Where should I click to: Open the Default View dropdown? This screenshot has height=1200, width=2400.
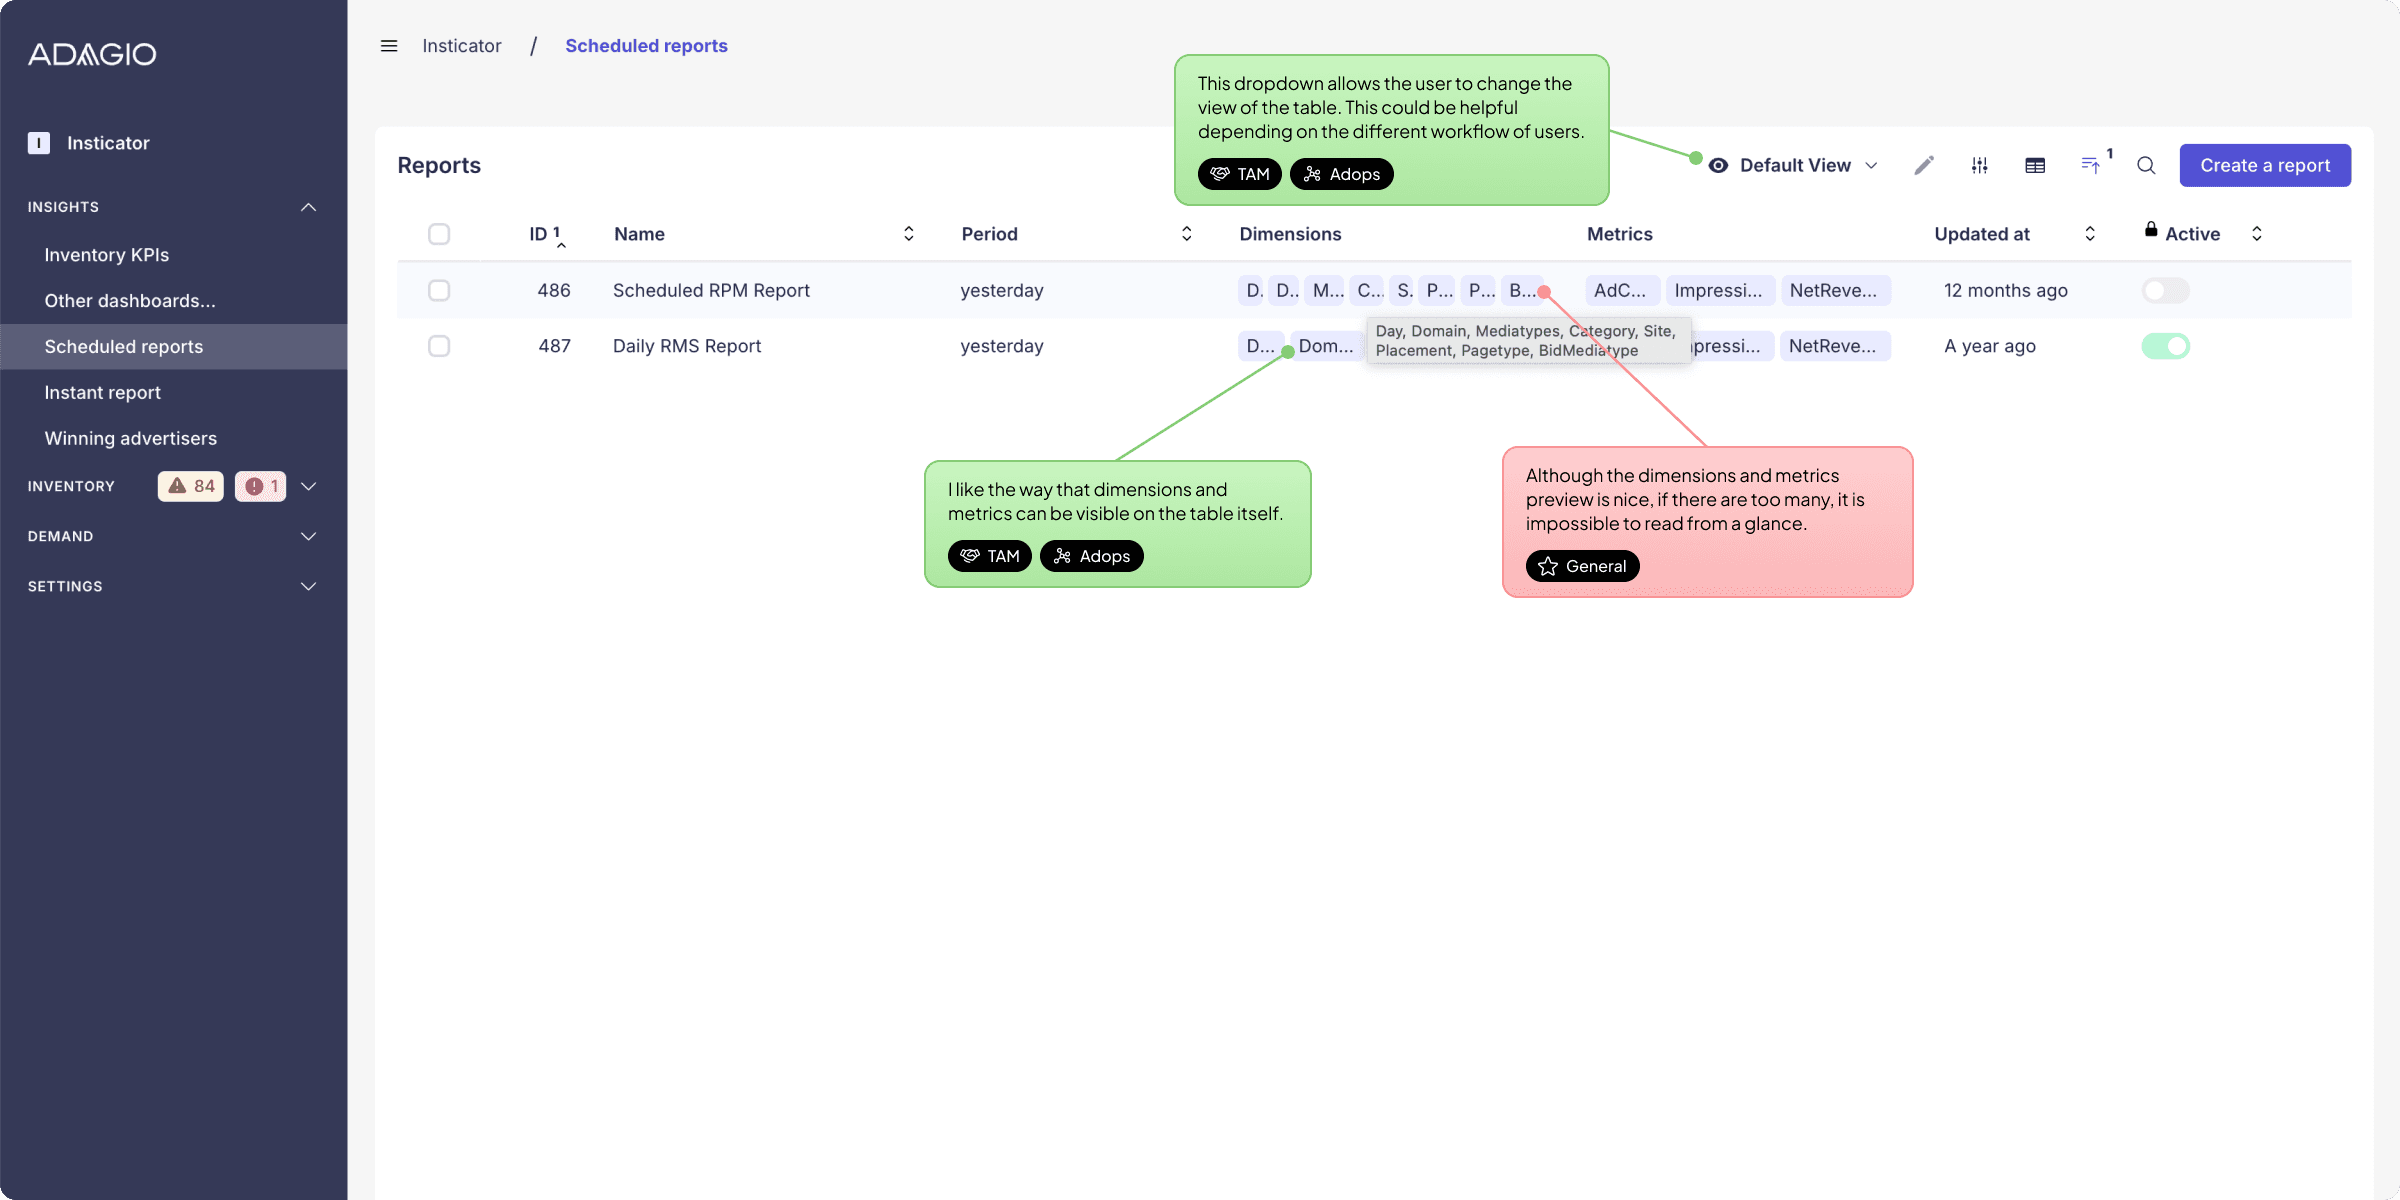[1794, 166]
